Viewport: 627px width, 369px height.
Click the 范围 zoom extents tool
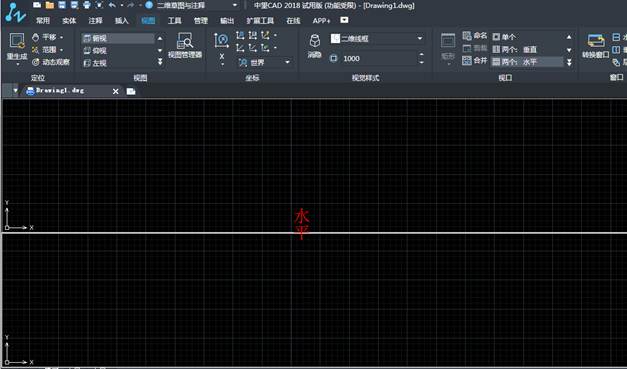48,50
